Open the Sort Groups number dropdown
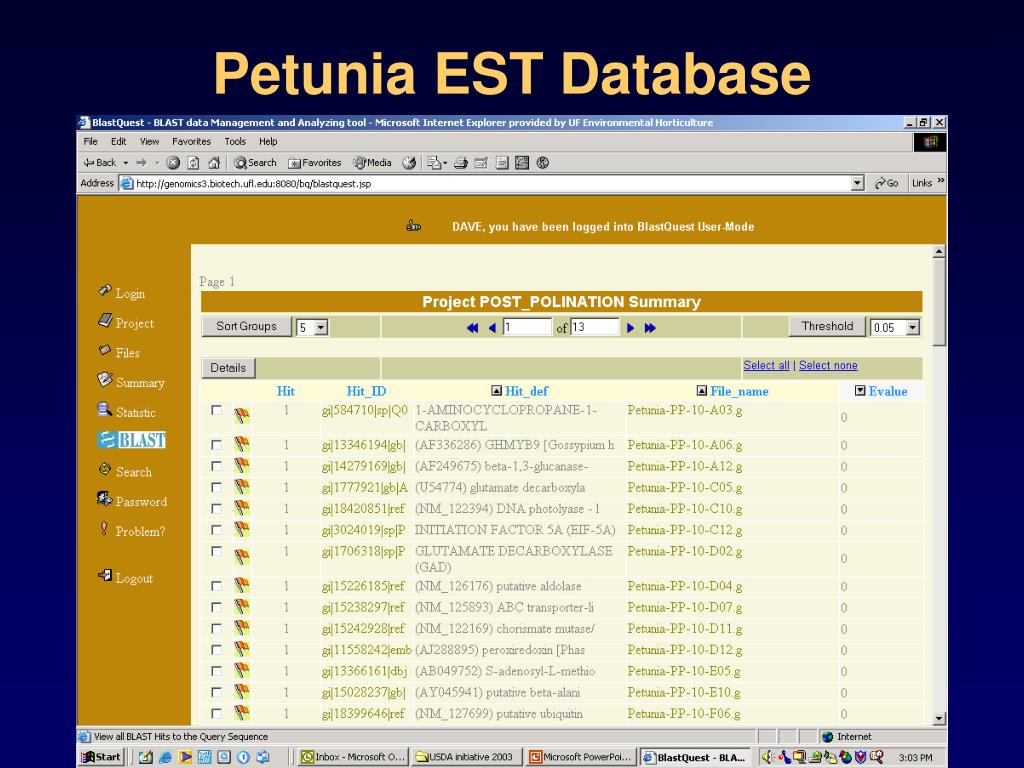 click(321, 327)
